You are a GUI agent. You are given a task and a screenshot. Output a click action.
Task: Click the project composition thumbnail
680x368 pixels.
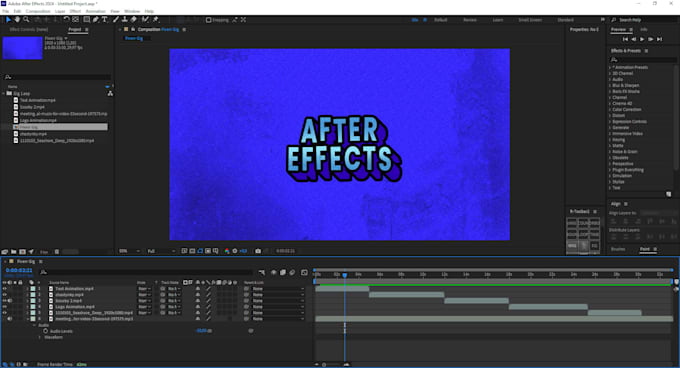(23, 47)
